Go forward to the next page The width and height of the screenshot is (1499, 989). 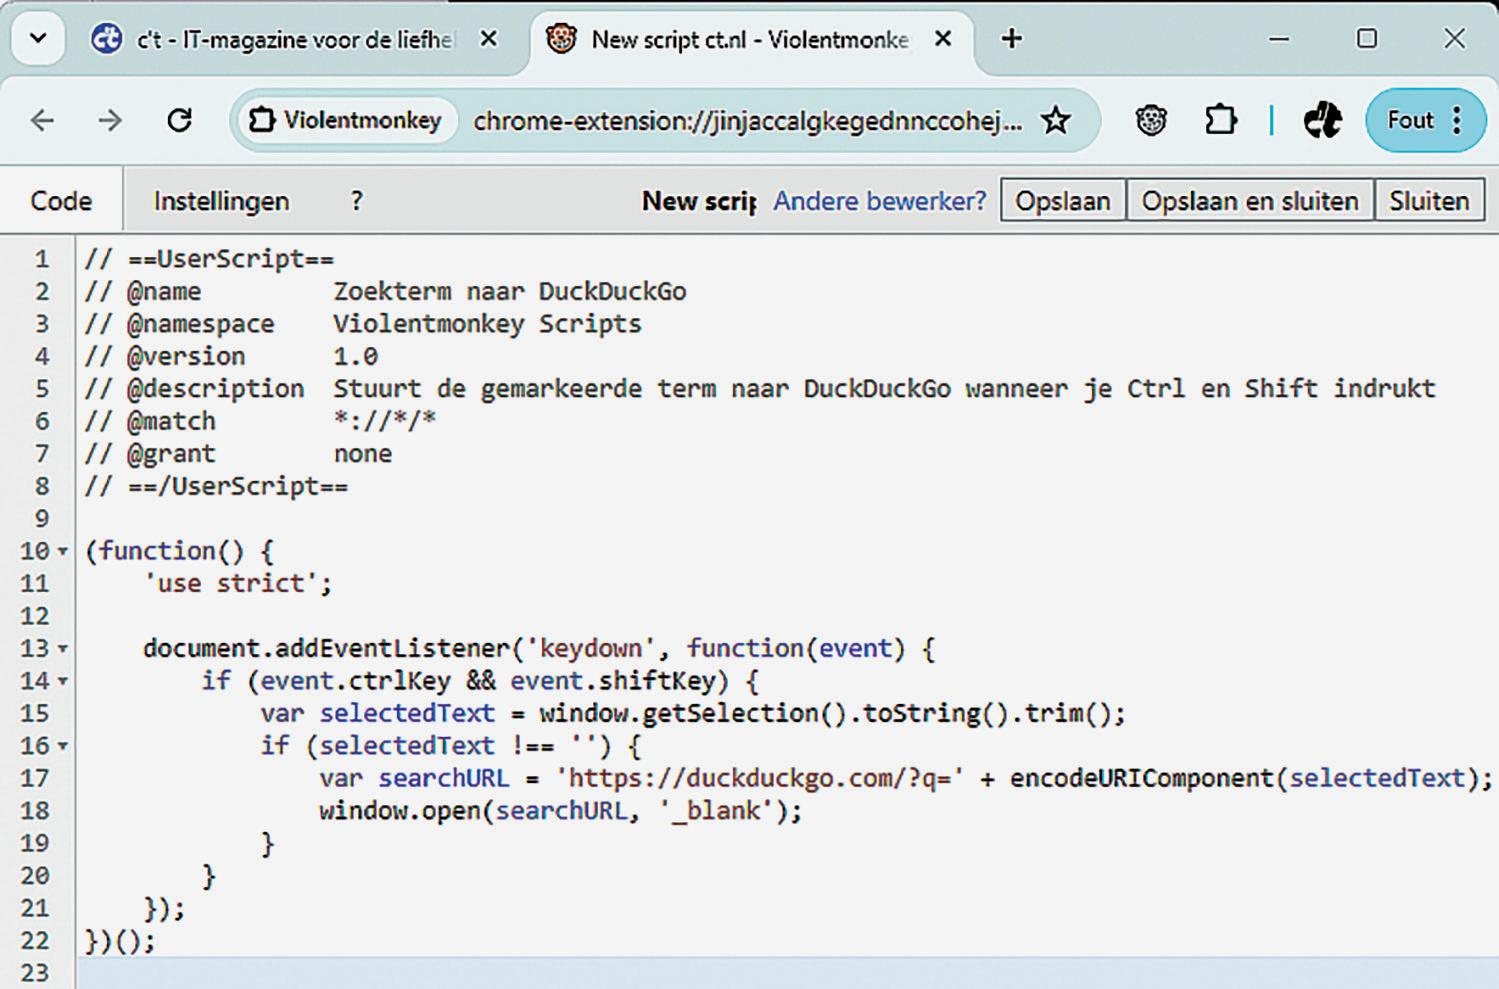(x=109, y=121)
